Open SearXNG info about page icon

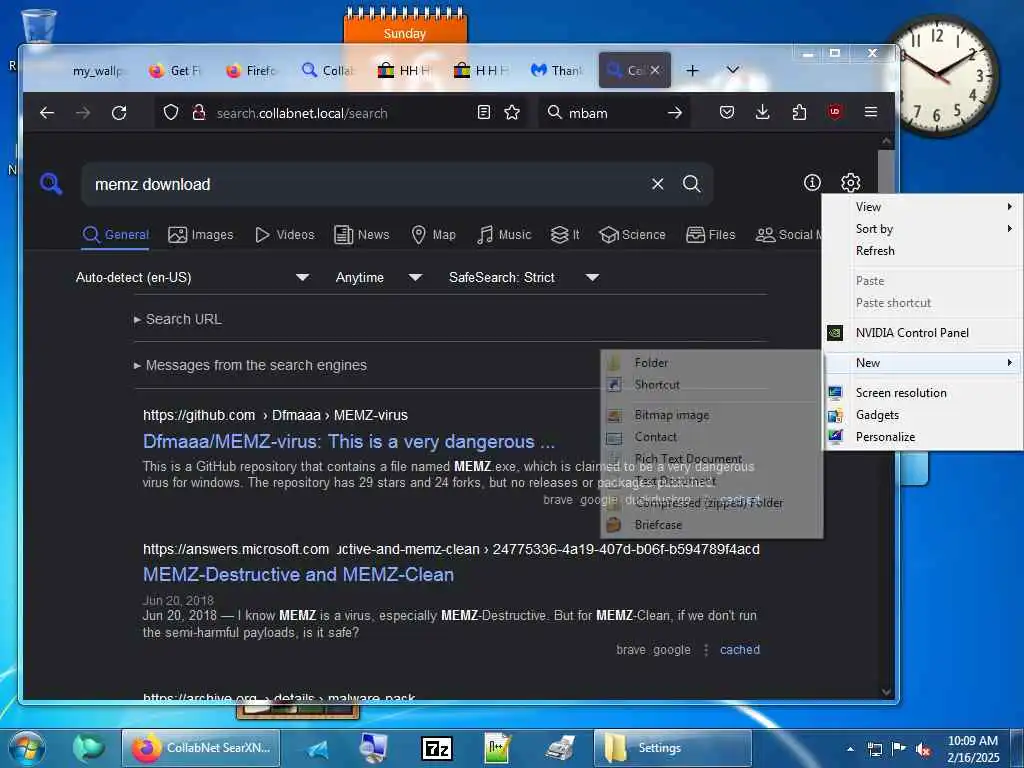(x=812, y=183)
